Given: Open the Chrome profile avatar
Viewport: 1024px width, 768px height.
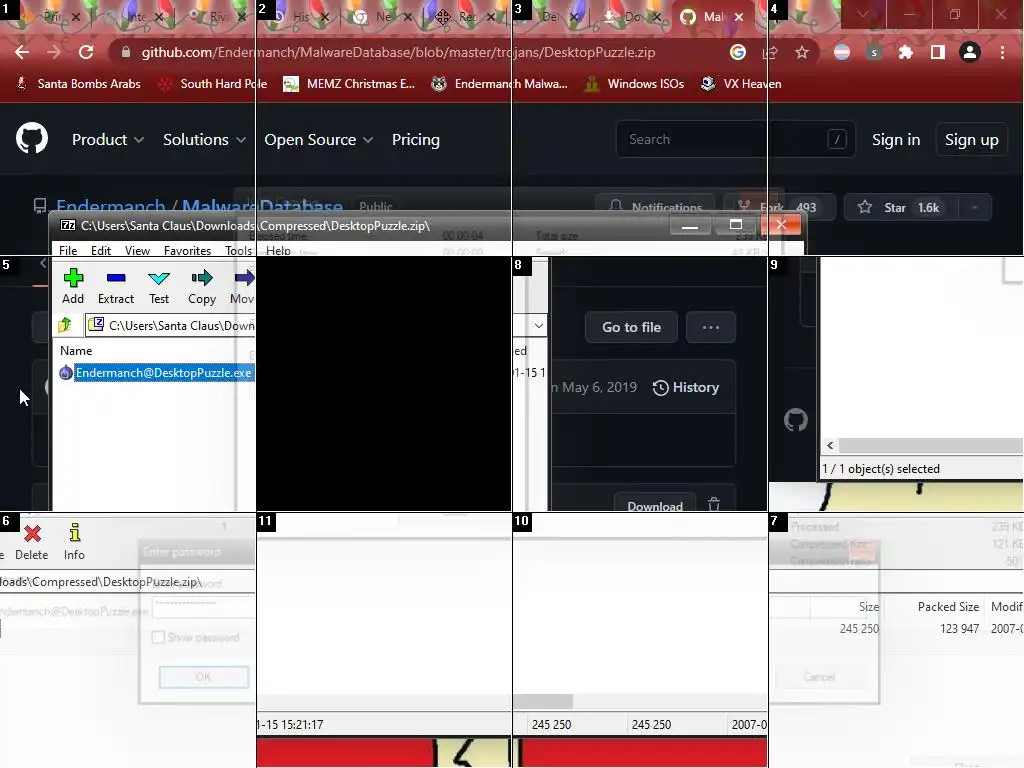Looking at the screenshot, I should coord(970,52).
